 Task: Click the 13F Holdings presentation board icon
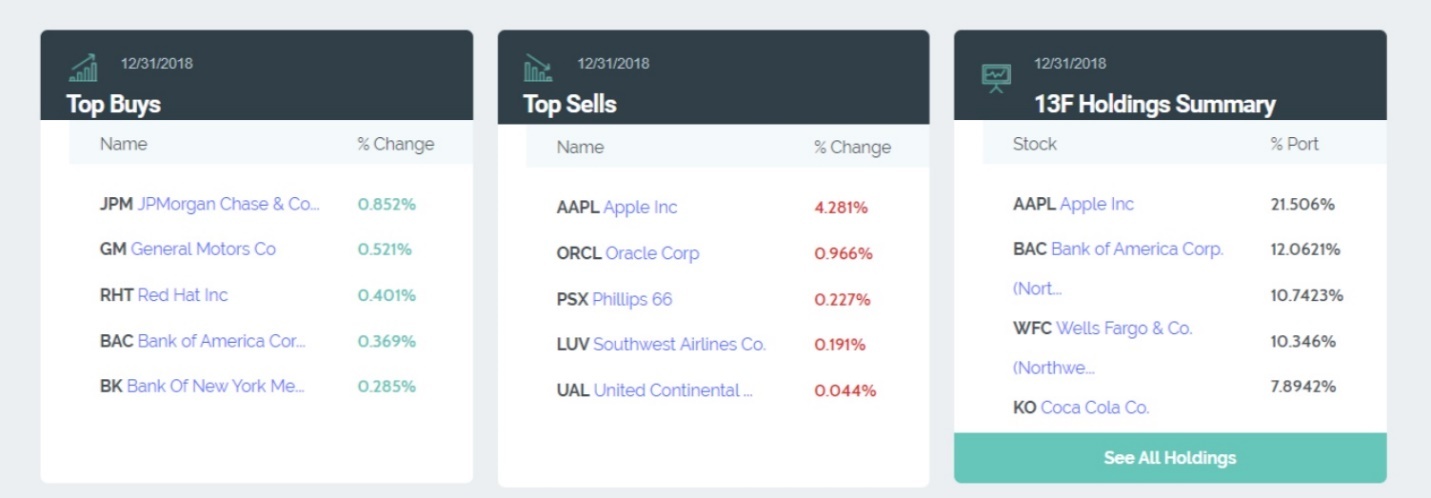pyautogui.click(x=996, y=77)
